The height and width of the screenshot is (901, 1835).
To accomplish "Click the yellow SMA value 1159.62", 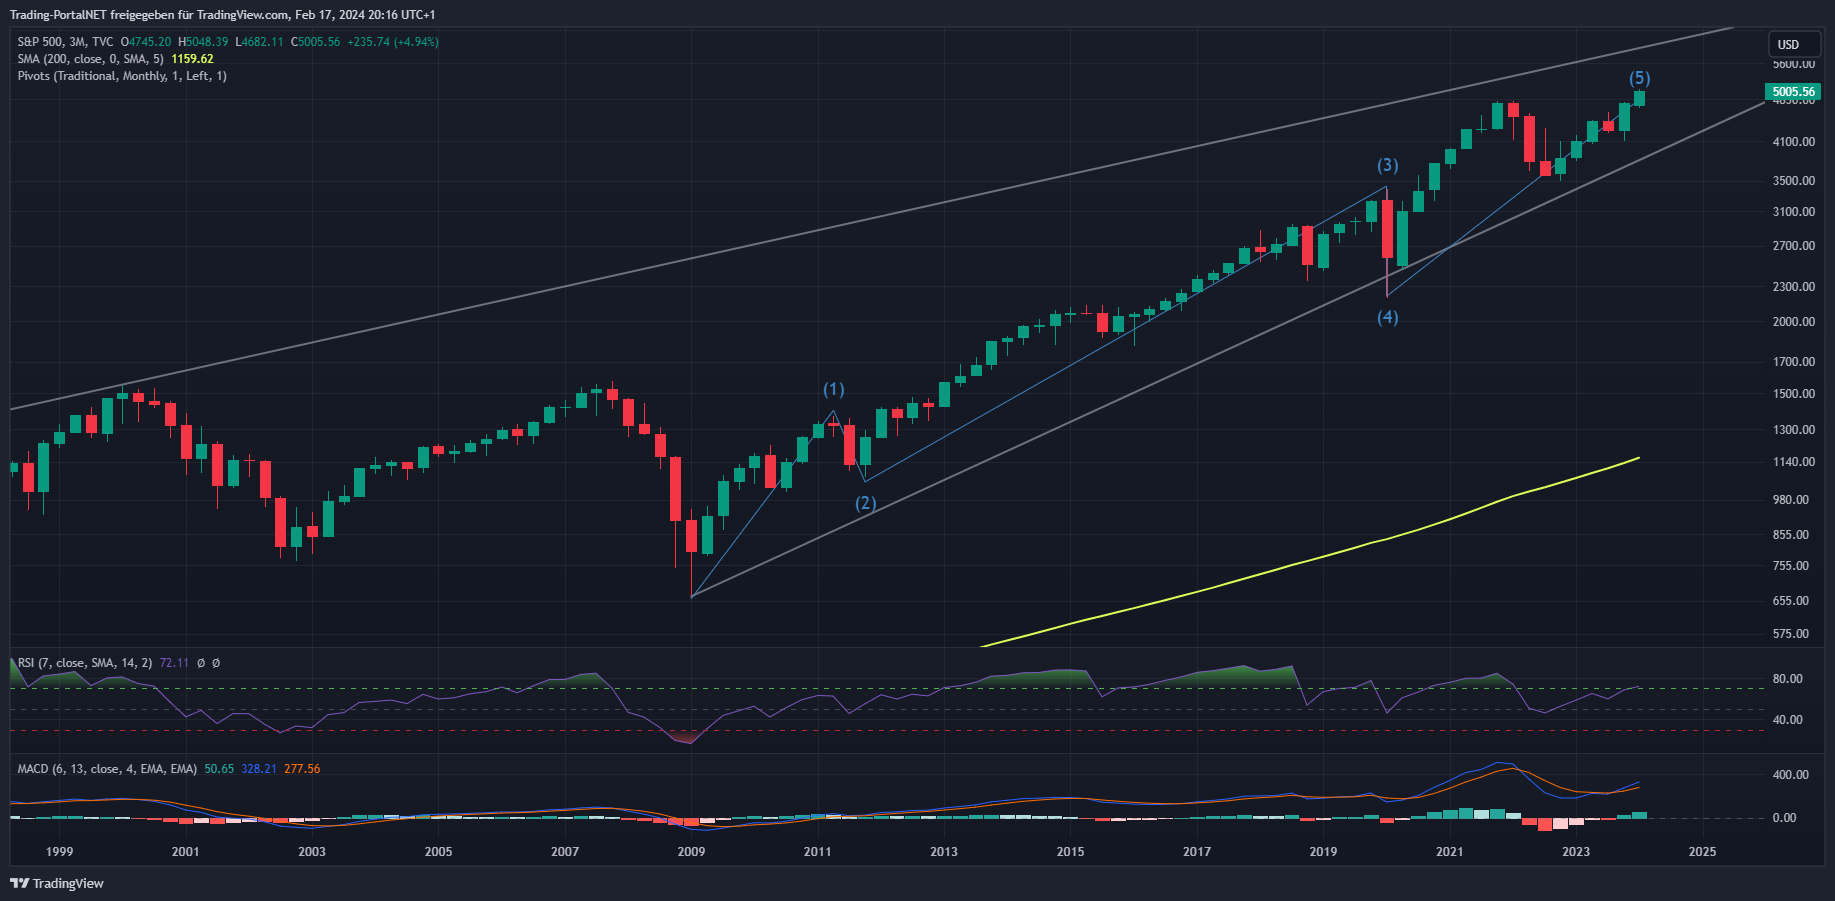I will coord(192,59).
